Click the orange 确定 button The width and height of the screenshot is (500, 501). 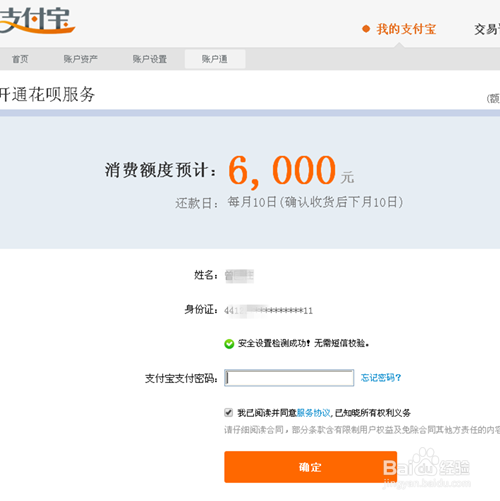310,467
